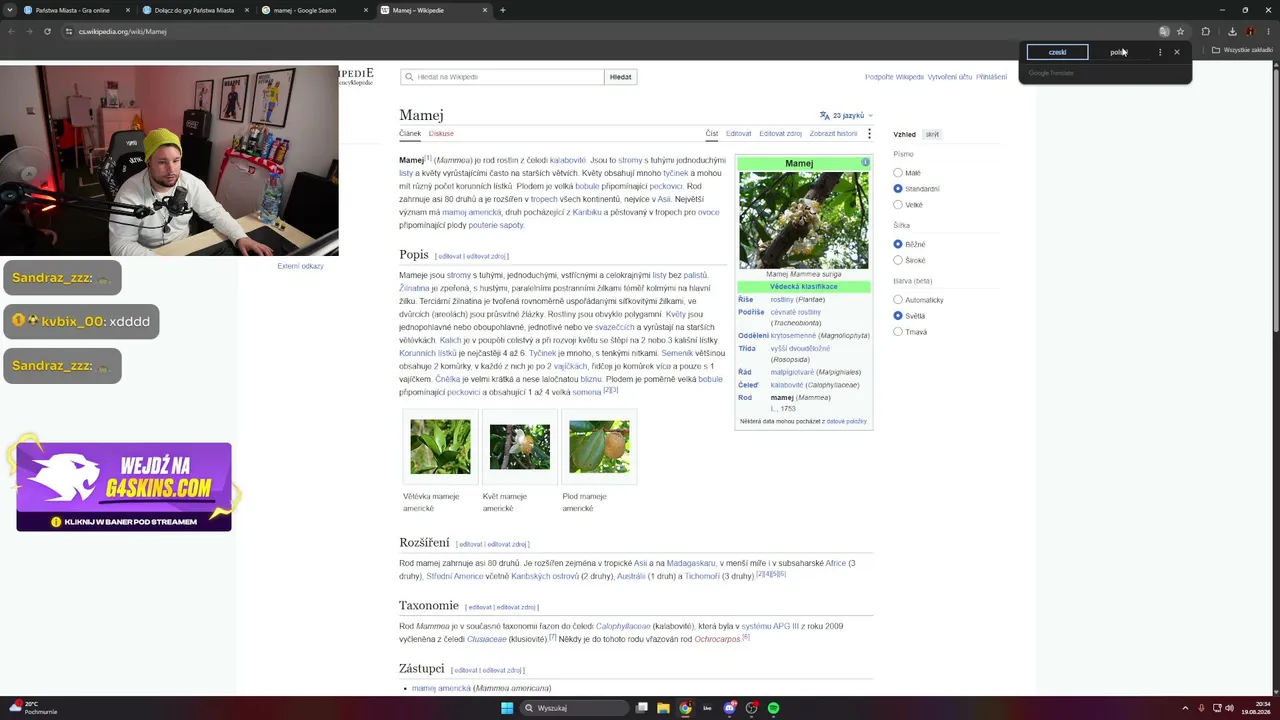Click the infobox info icon next to Mamej
Image resolution: width=1280 pixels, height=720 pixels.
click(865, 162)
